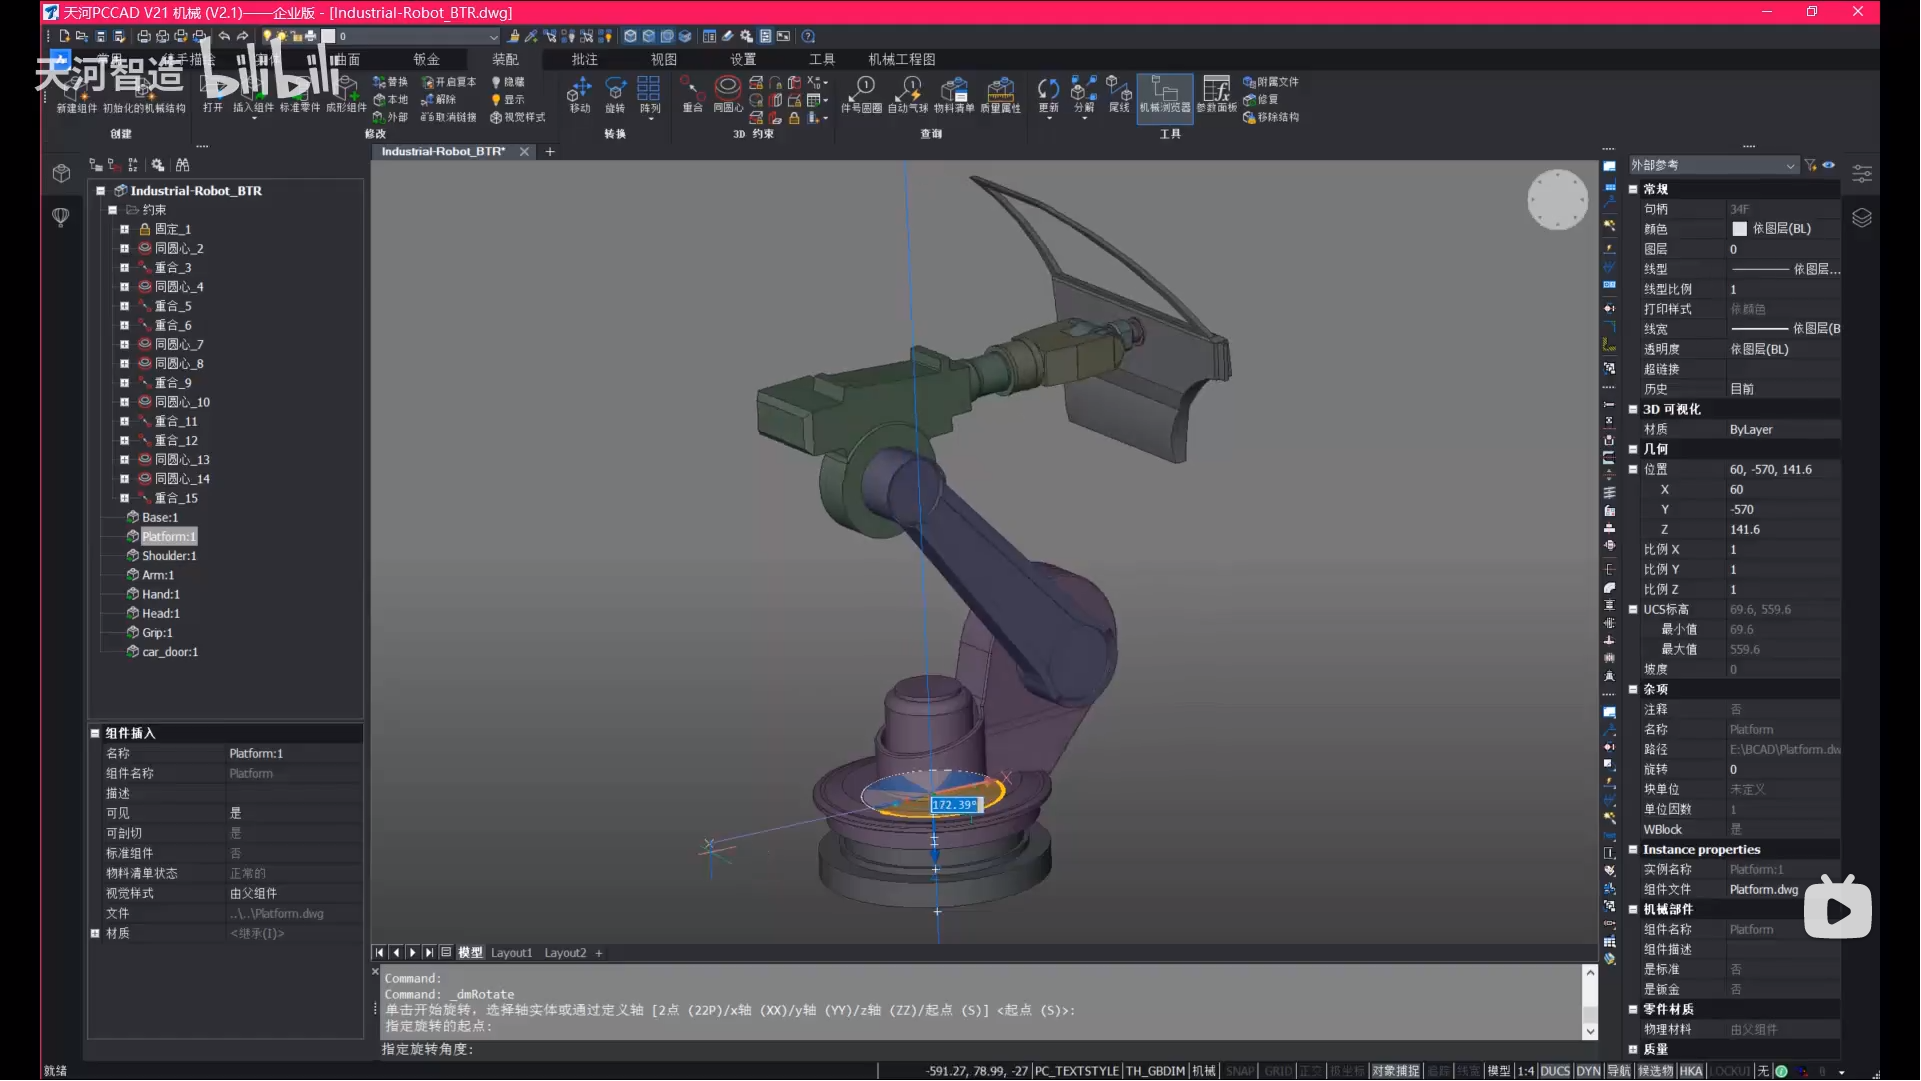Toggle Object Snap (对象捕捉) in status bar
Image resolution: width=1921 pixels, height=1081 pixels.
pos(1395,1071)
